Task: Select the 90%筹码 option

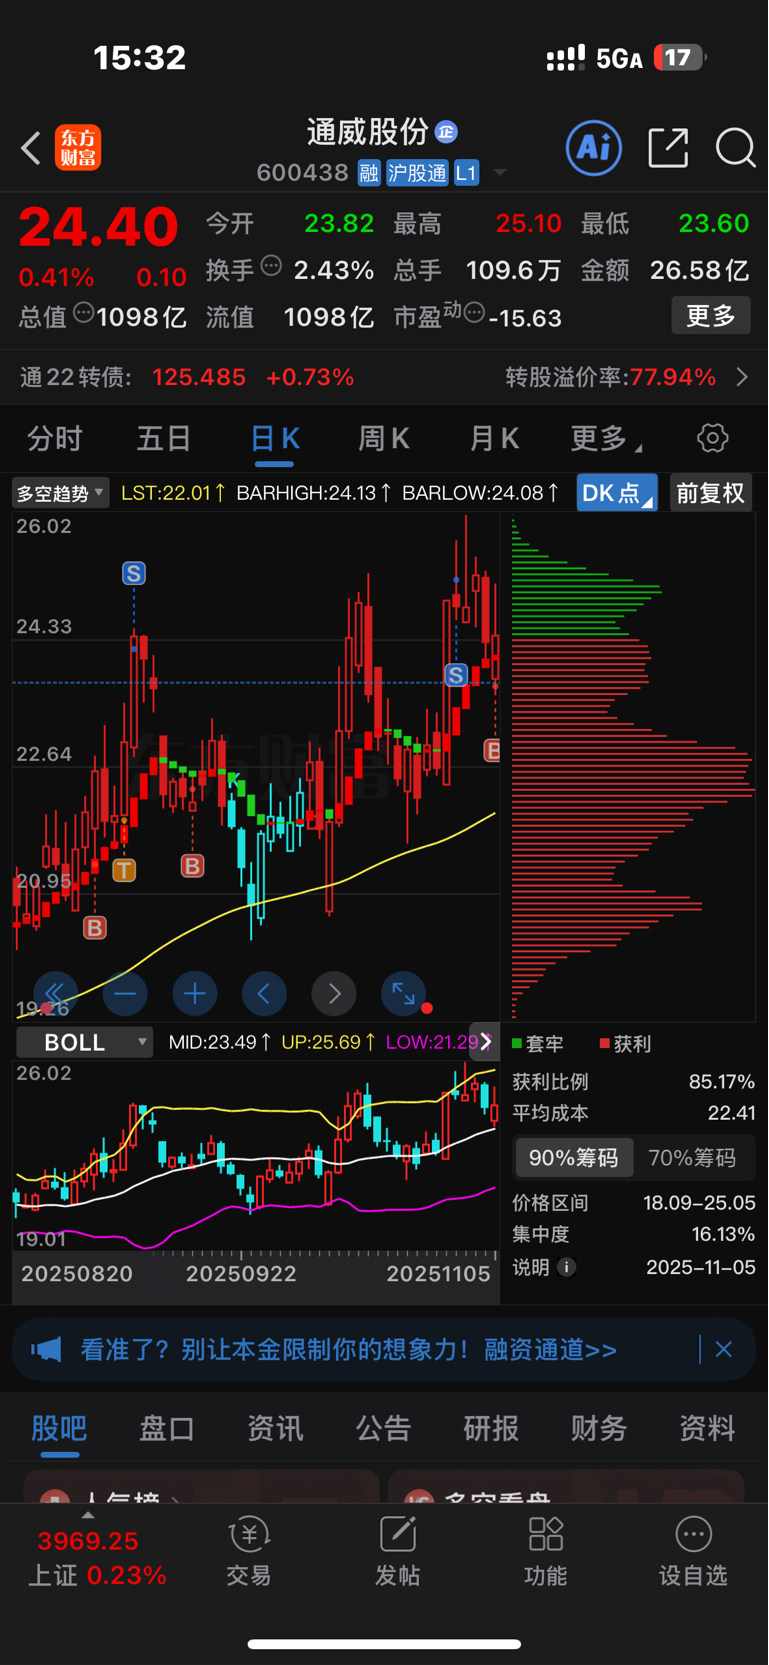Action: click(574, 1158)
